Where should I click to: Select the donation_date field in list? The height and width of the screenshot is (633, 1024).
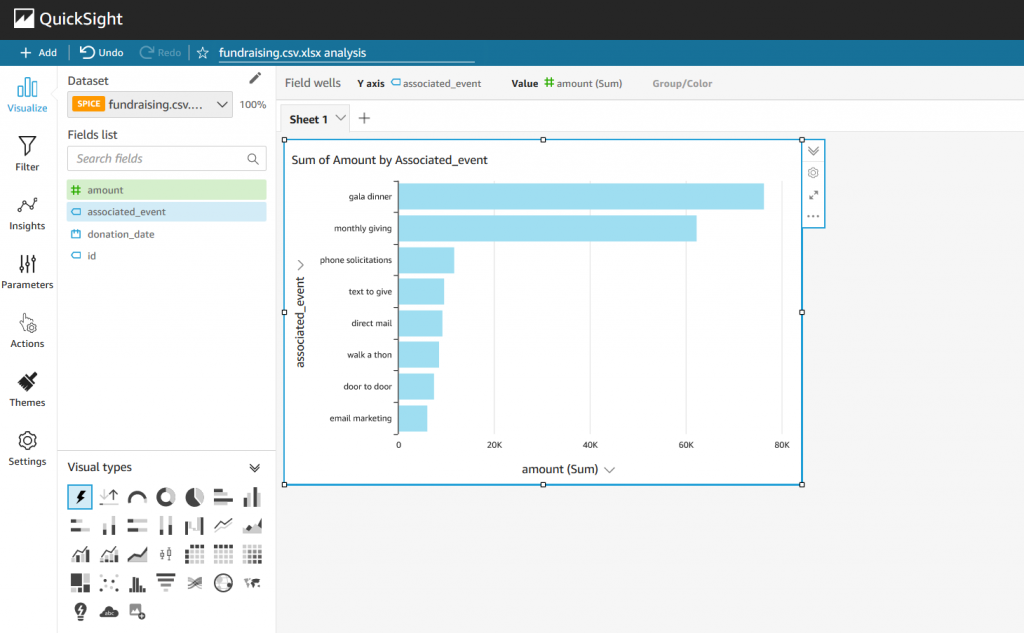tap(167, 234)
